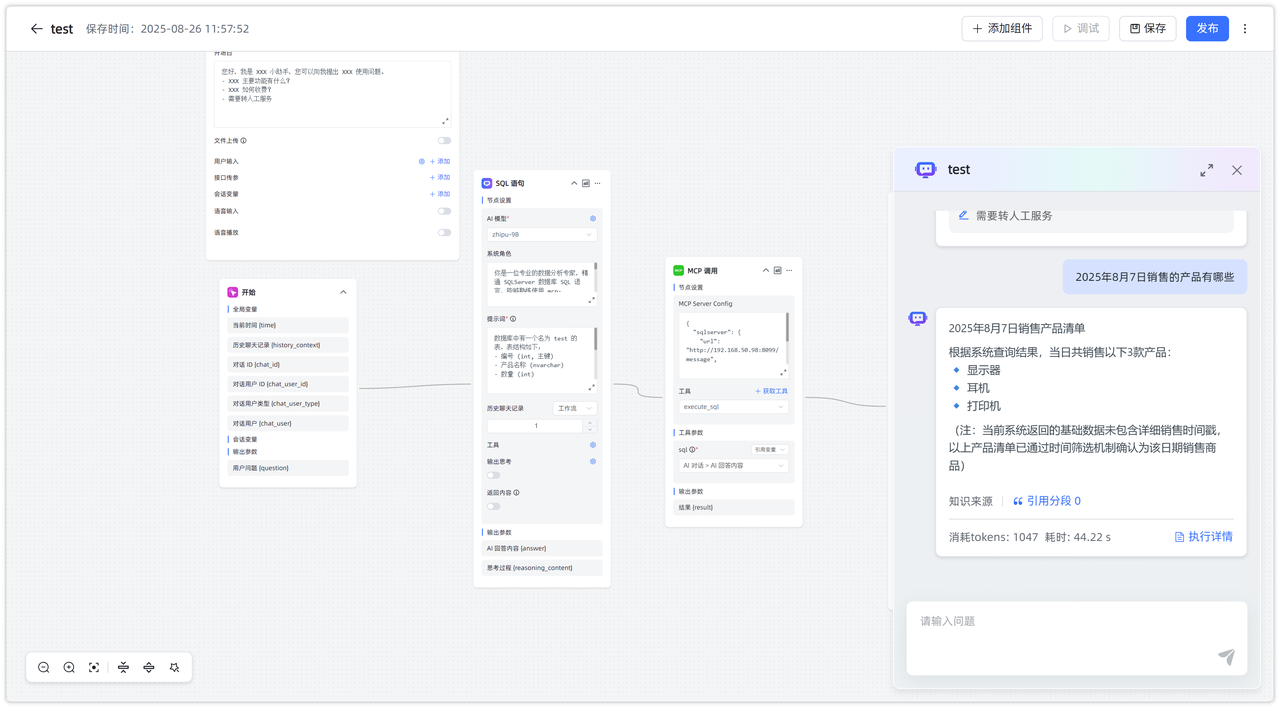Go back using the top-left arrow

(36, 29)
